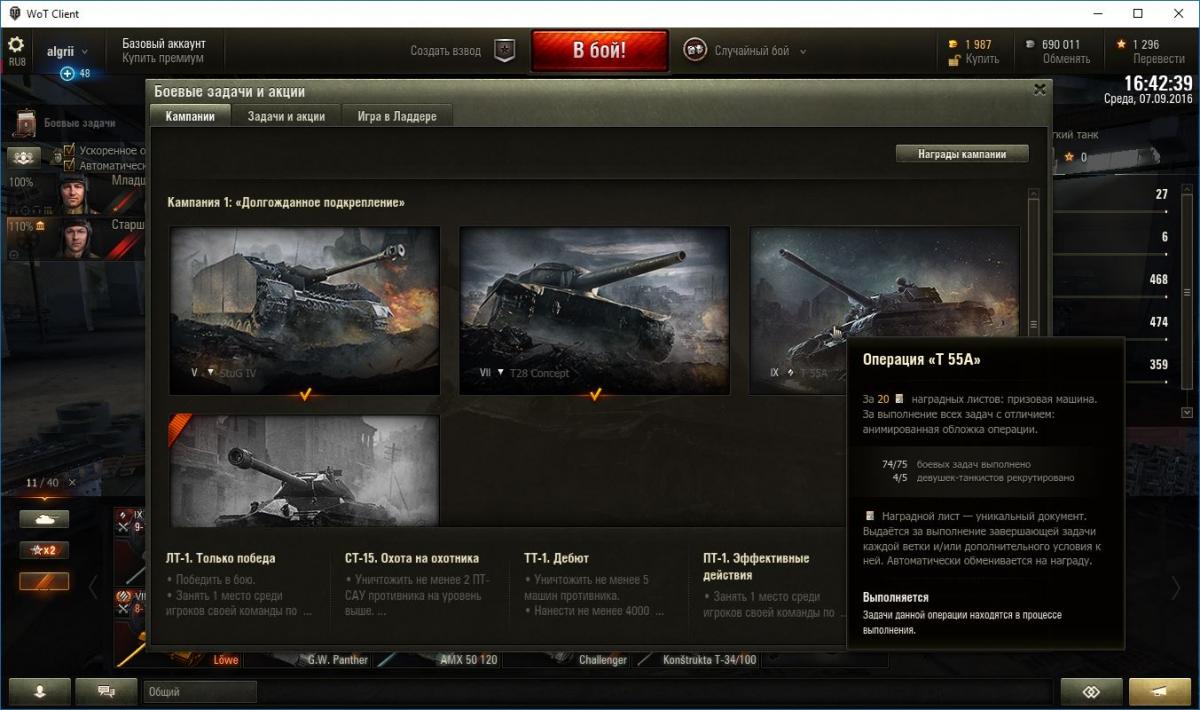Open the StuG IV operation thumbnail
The image size is (1200, 710).
point(305,311)
